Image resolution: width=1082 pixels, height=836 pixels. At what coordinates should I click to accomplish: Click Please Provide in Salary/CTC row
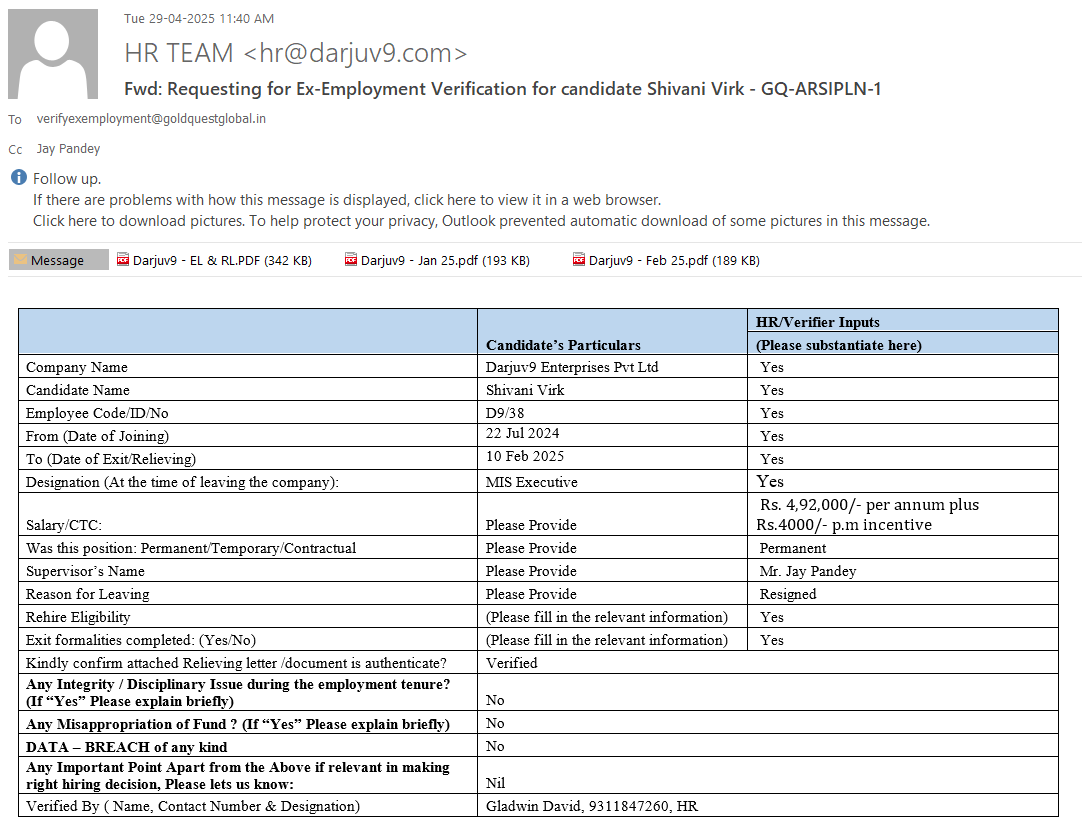(531, 525)
